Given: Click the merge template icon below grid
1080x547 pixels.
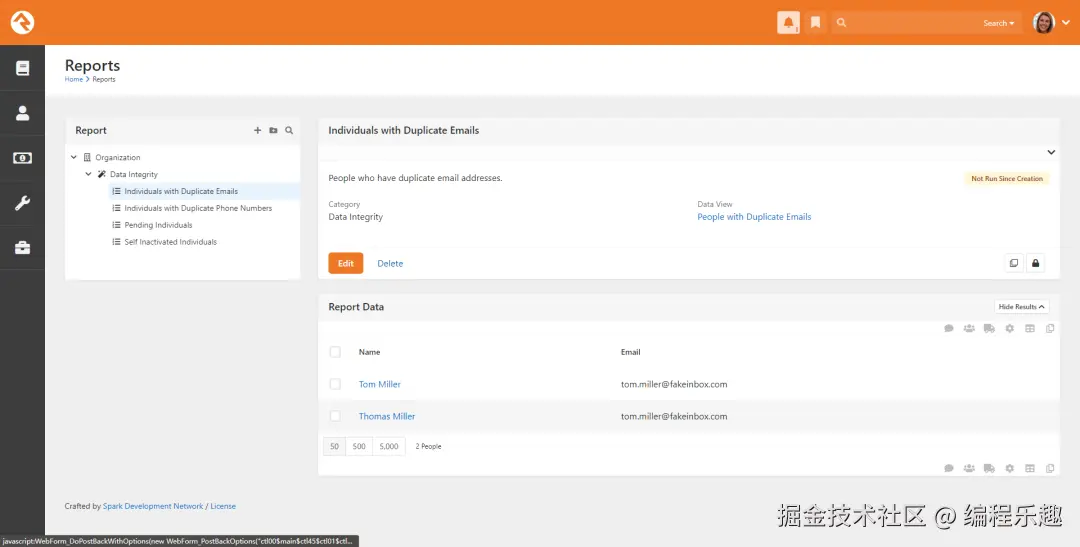Looking at the screenshot, I should [x=1050, y=468].
